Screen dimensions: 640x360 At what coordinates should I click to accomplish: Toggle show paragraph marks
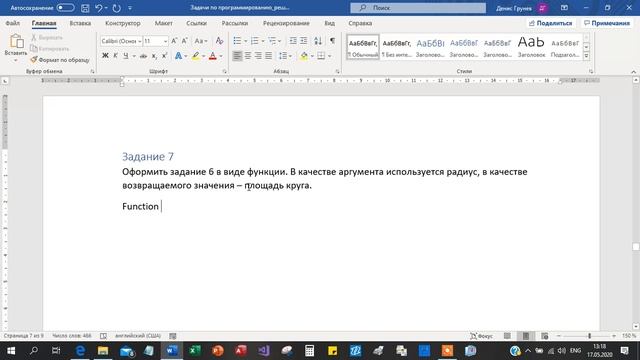coord(332,41)
